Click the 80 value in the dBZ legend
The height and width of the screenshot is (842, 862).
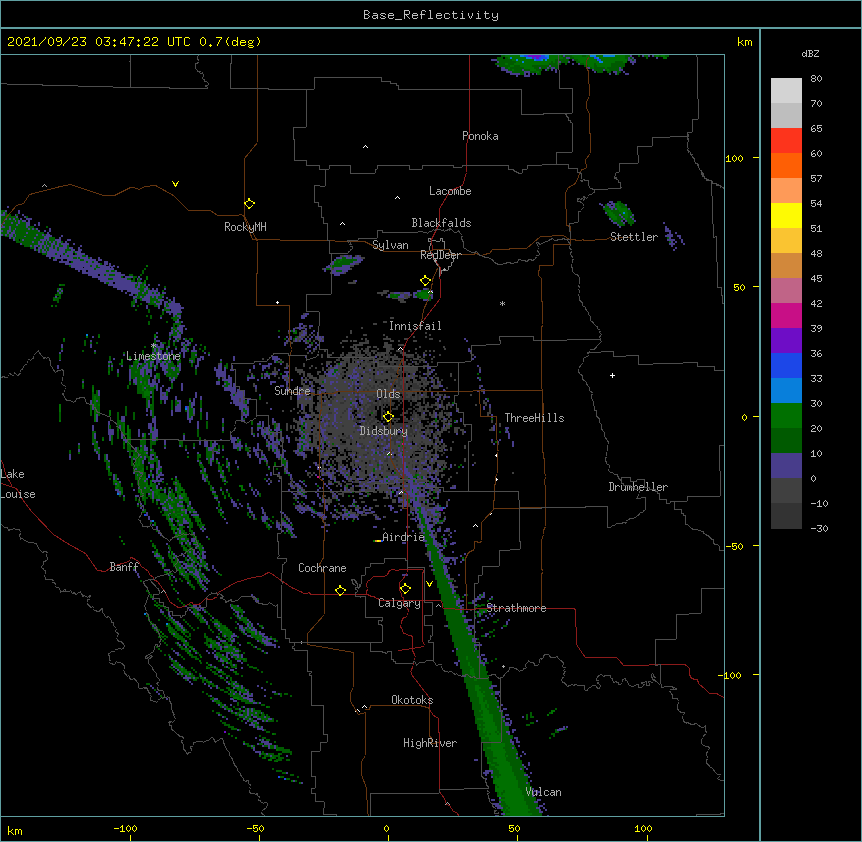[x=816, y=79]
